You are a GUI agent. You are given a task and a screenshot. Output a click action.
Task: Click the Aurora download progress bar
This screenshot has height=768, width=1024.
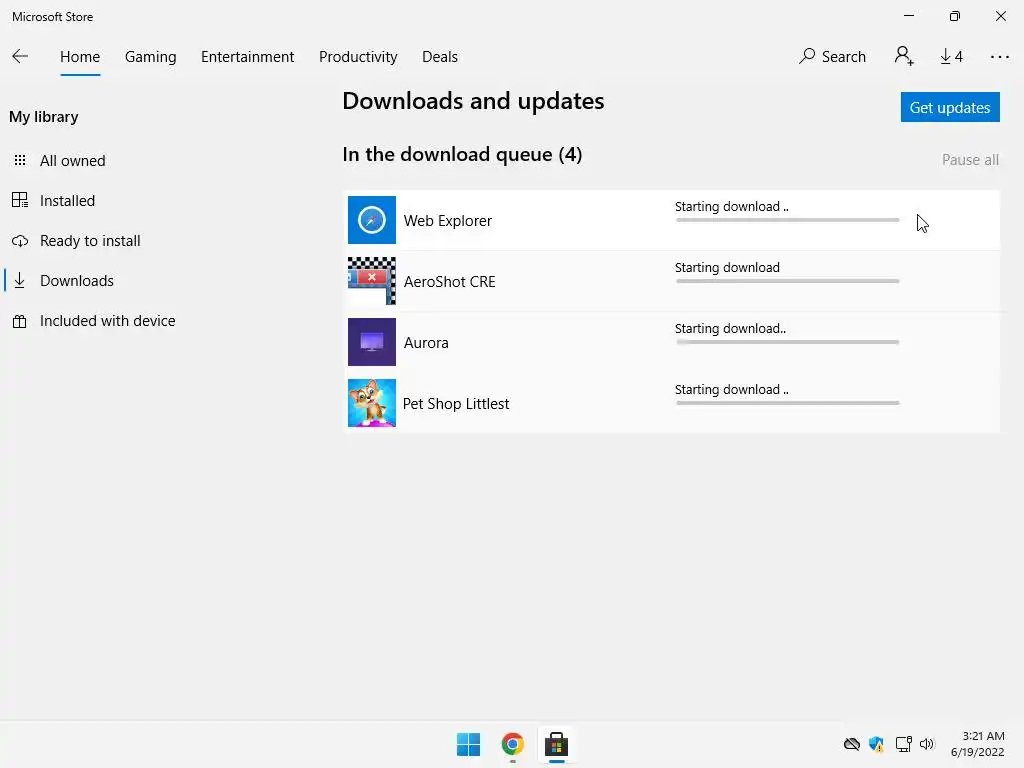(x=788, y=342)
